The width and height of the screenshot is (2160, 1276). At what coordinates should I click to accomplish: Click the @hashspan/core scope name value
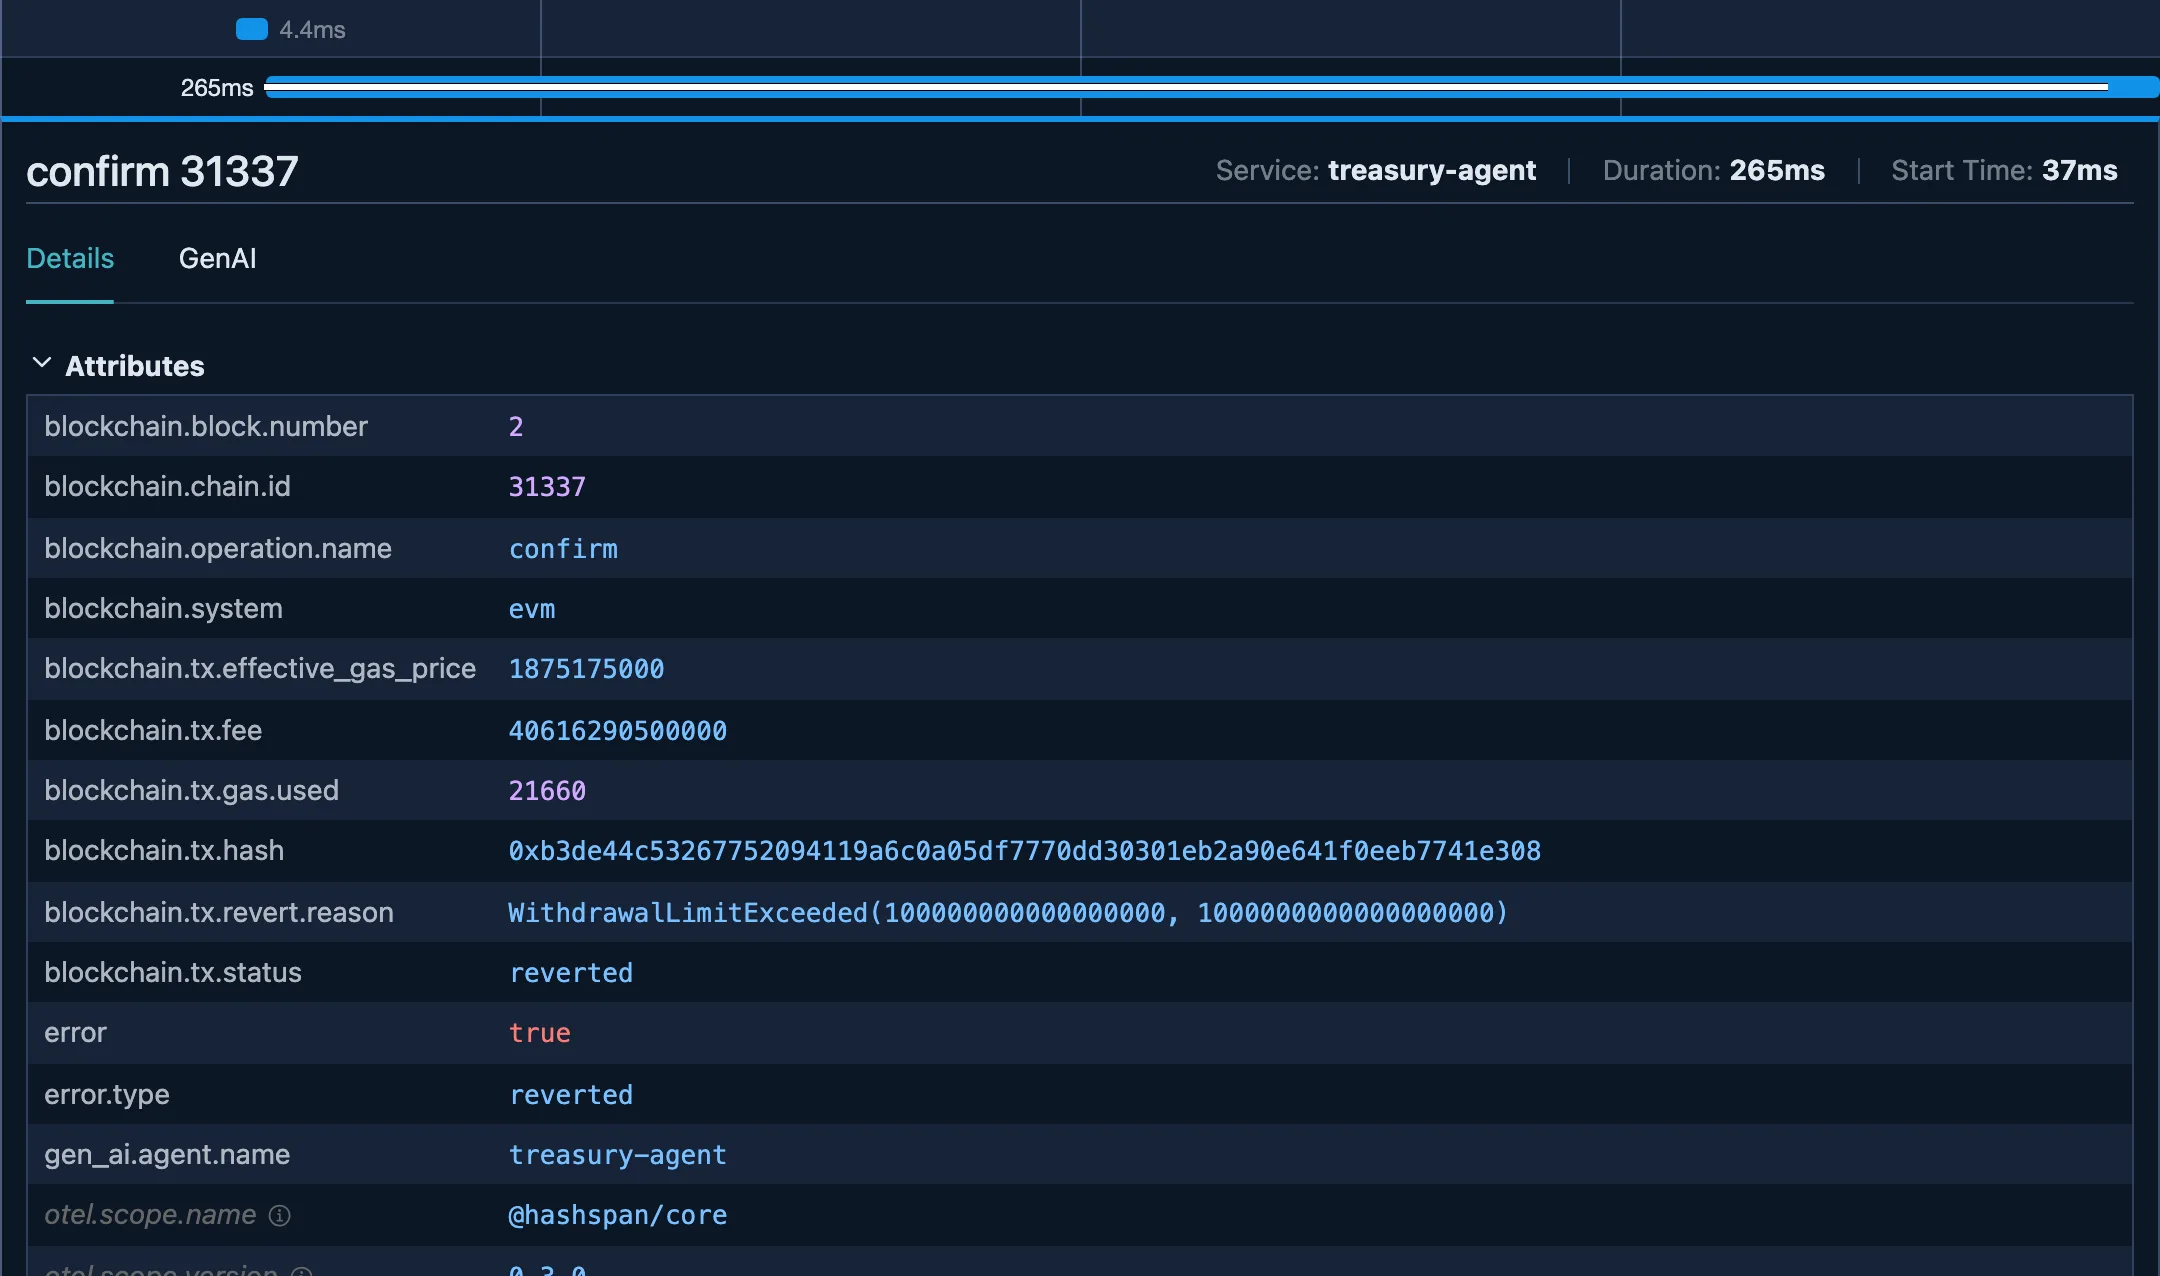(617, 1215)
